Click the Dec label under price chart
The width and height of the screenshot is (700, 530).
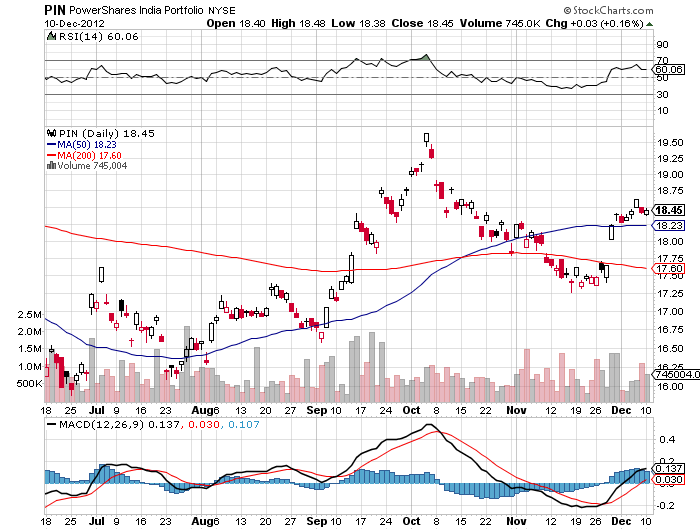tap(621, 410)
